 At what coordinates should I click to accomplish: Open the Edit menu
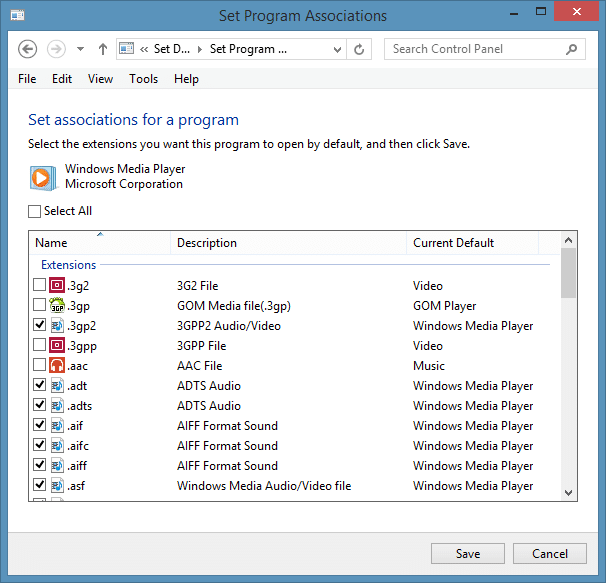click(x=62, y=79)
